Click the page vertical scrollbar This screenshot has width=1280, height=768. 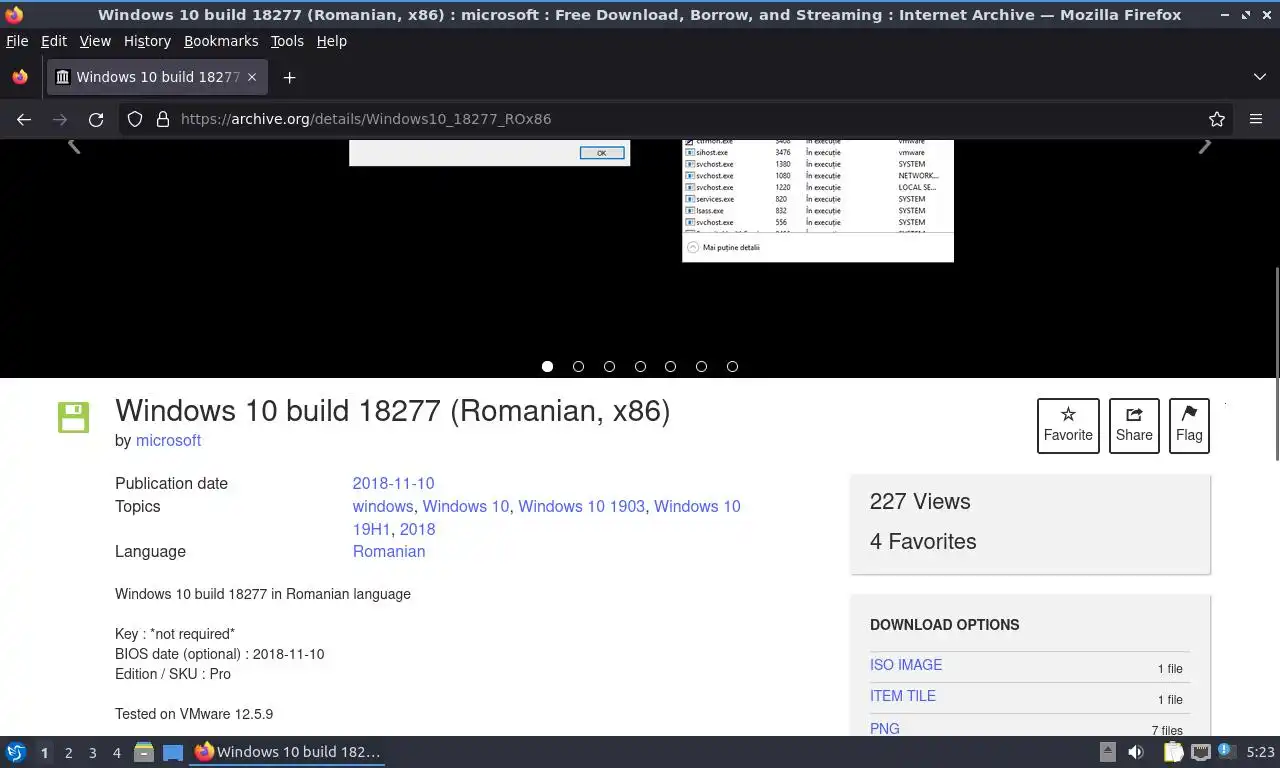coord(1276,365)
